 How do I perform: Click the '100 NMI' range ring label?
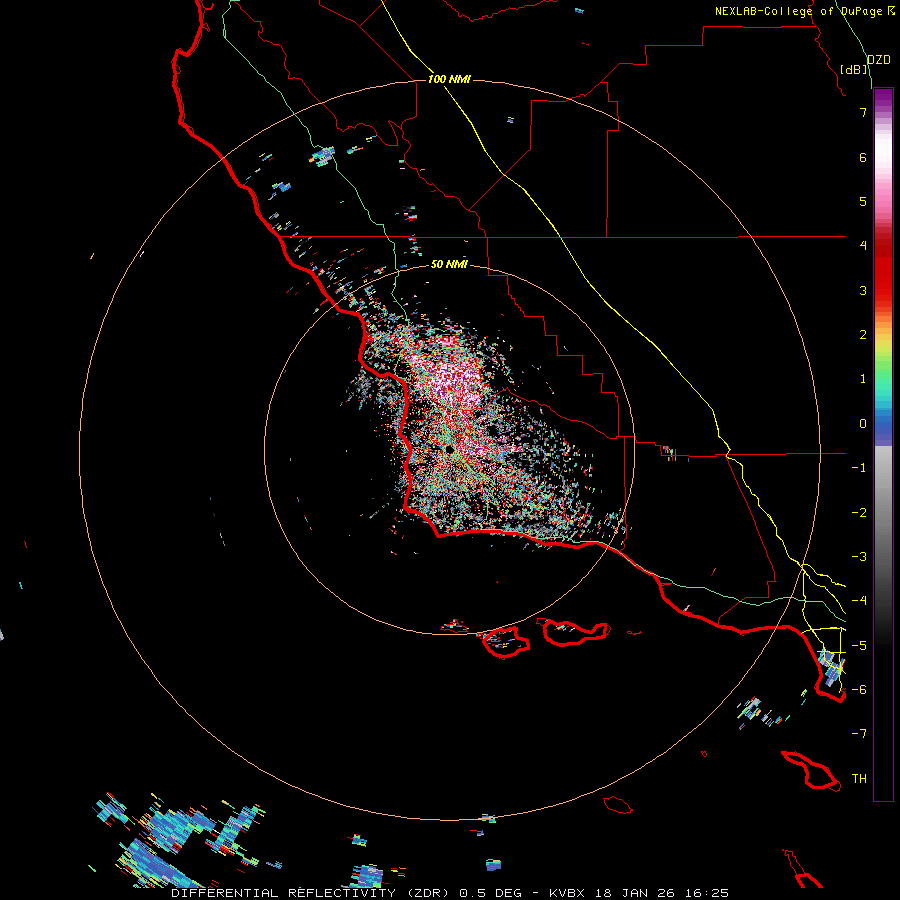coord(449,79)
